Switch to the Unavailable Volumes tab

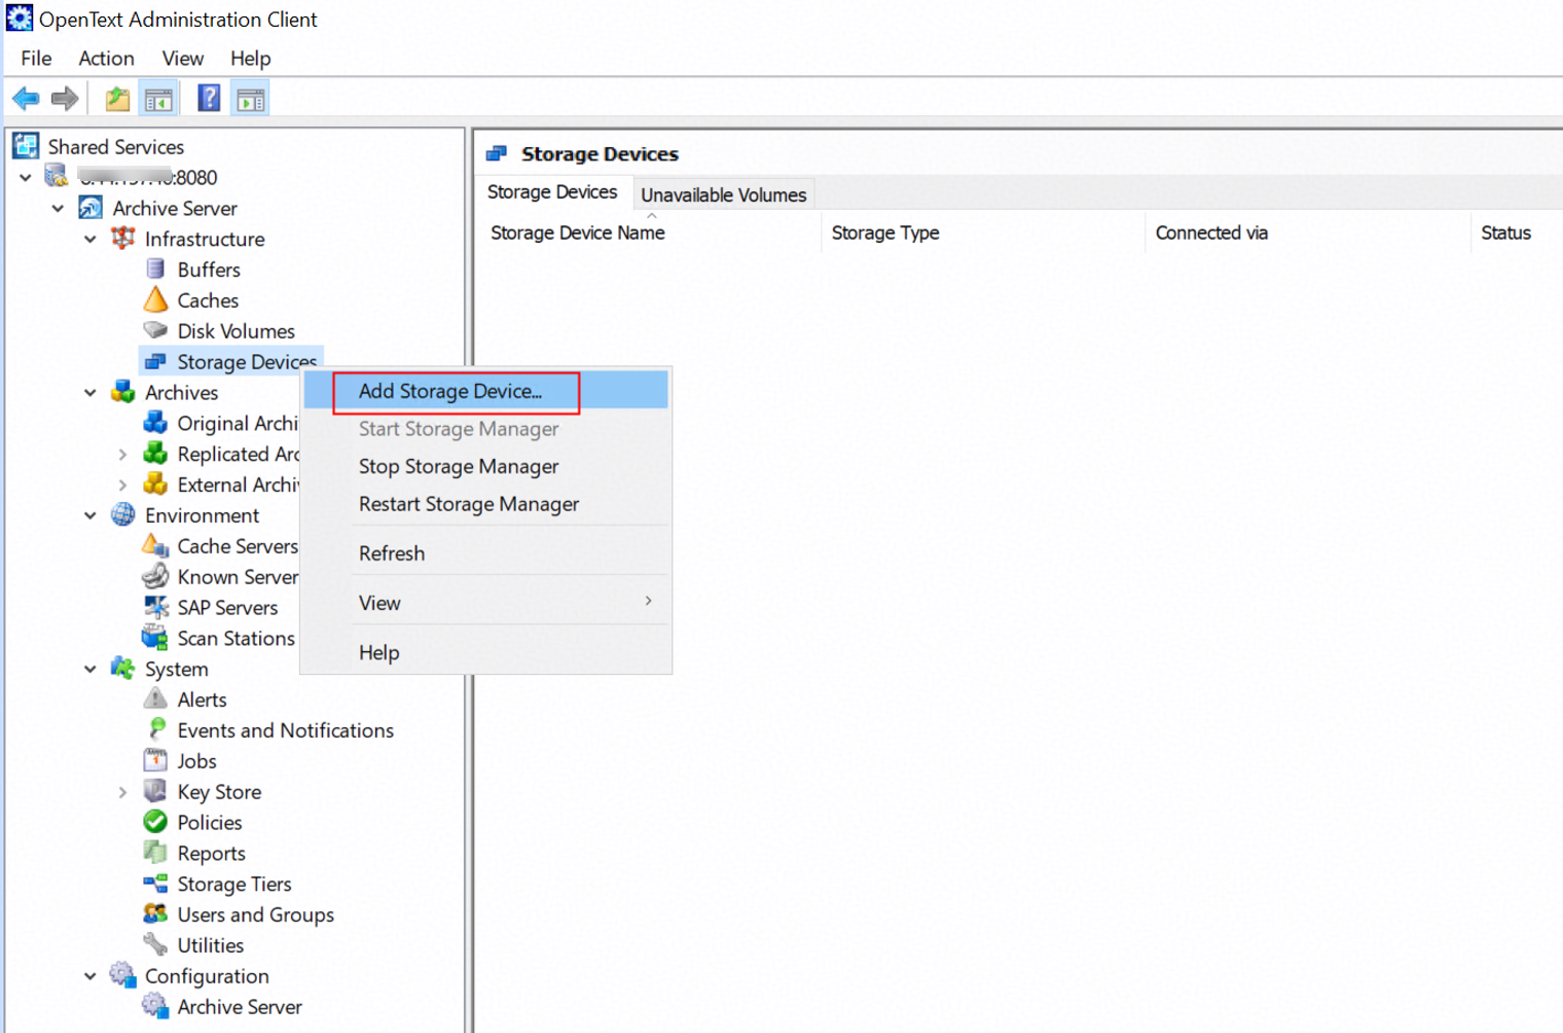pos(723,194)
